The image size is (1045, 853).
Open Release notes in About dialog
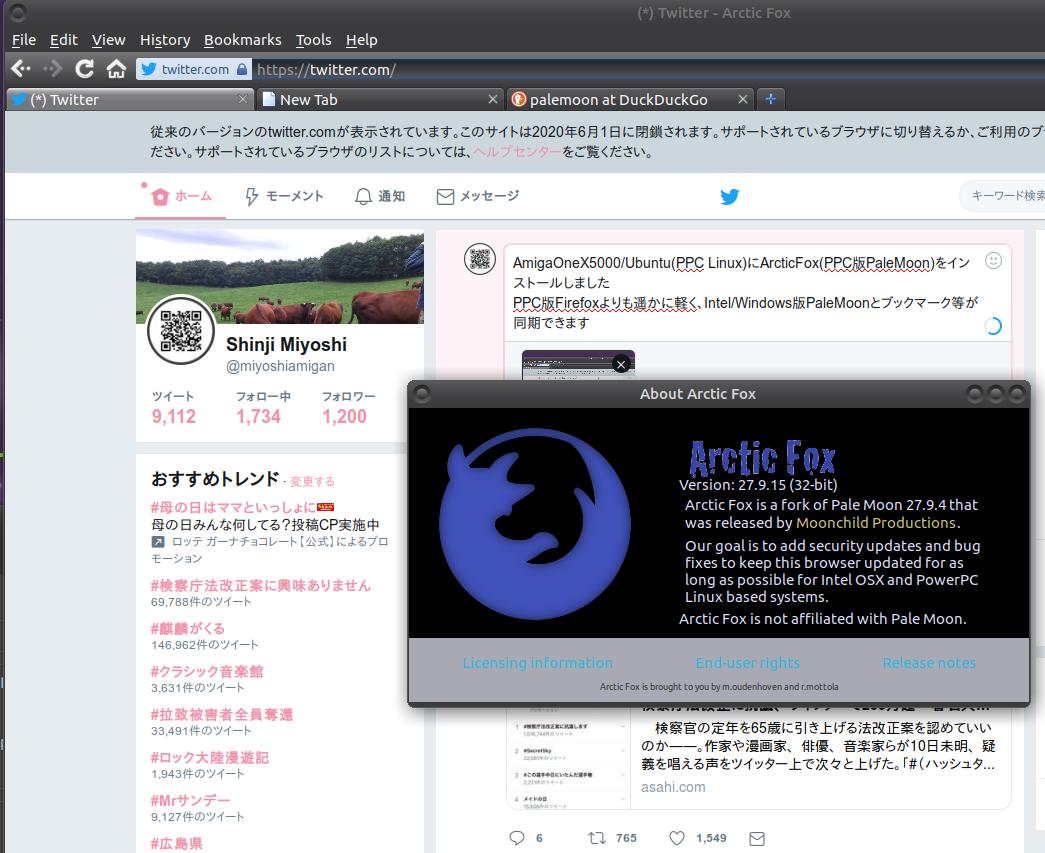coord(929,663)
